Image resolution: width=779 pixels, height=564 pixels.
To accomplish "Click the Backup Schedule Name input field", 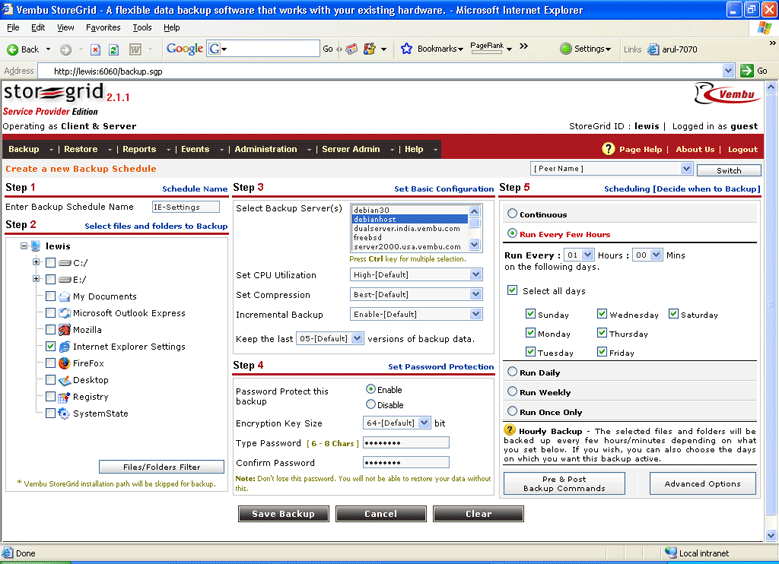I will [x=186, y=207].
